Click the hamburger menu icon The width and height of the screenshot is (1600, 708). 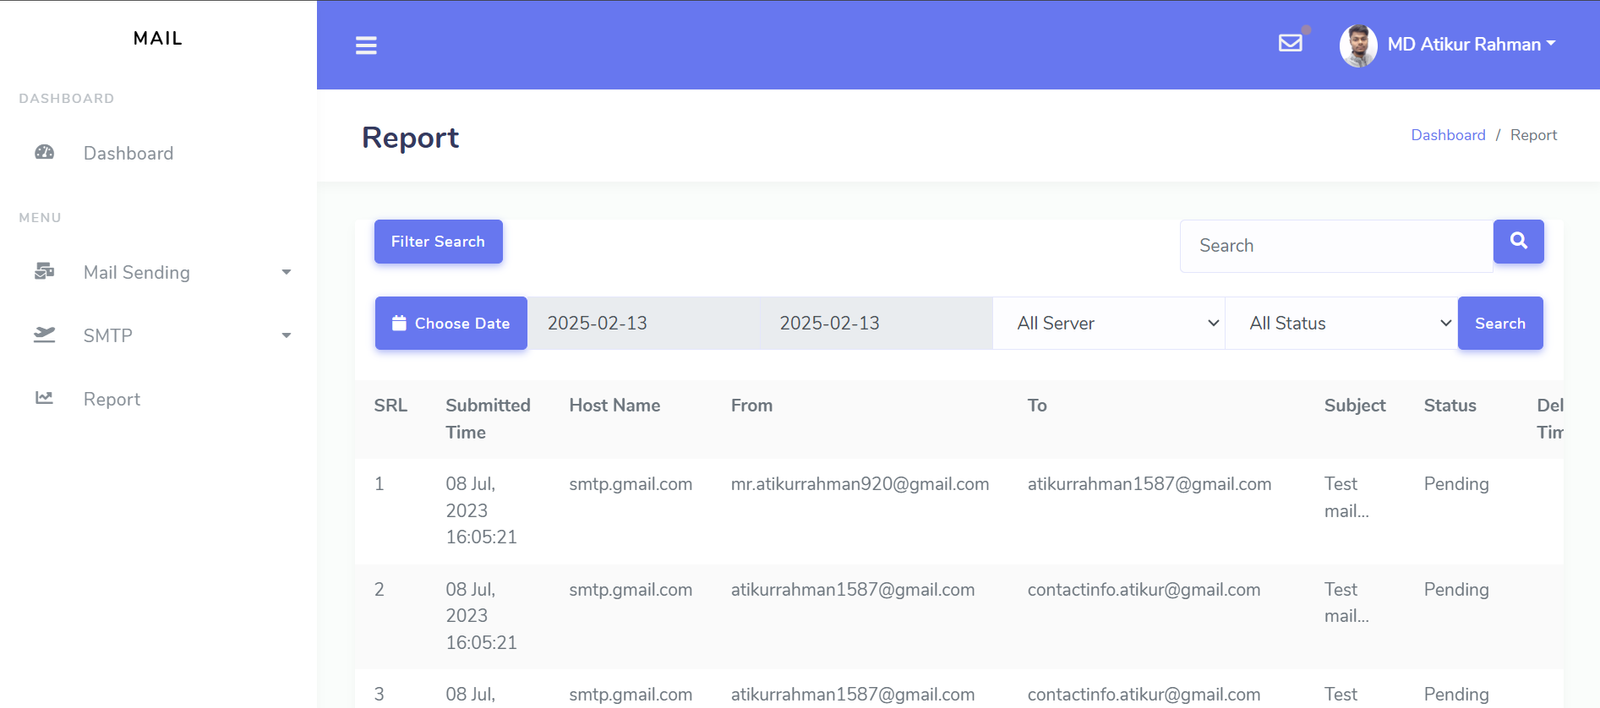click(366, 45)
